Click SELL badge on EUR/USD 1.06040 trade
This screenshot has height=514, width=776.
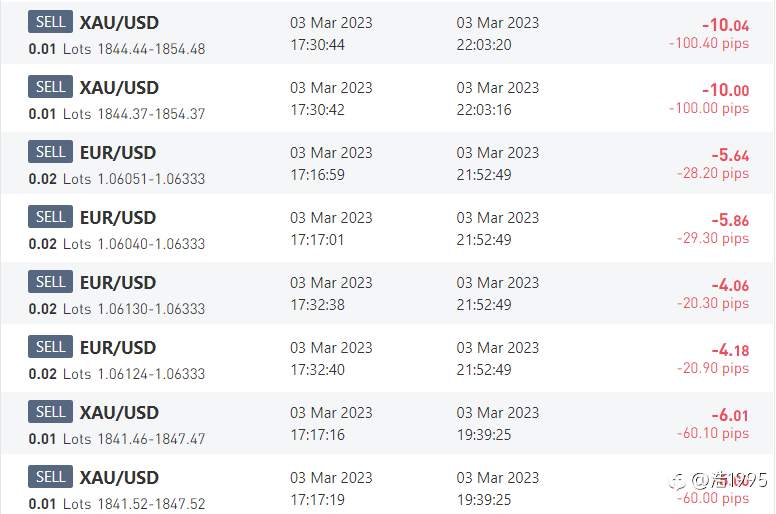click(50, 217)
